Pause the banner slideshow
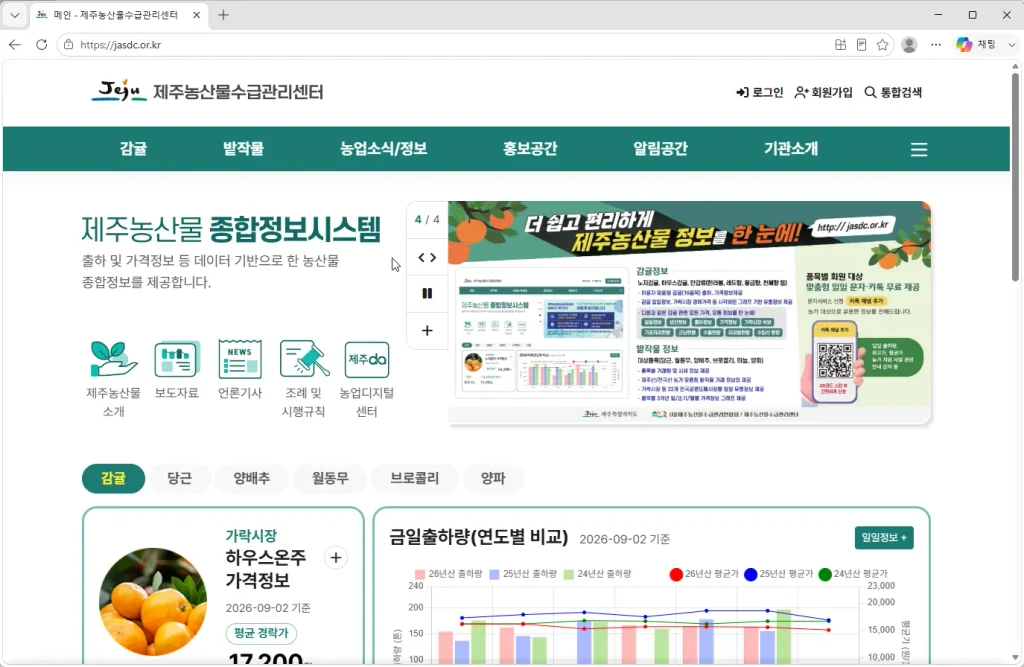The image size is (1024, 667). click(427, 293)
